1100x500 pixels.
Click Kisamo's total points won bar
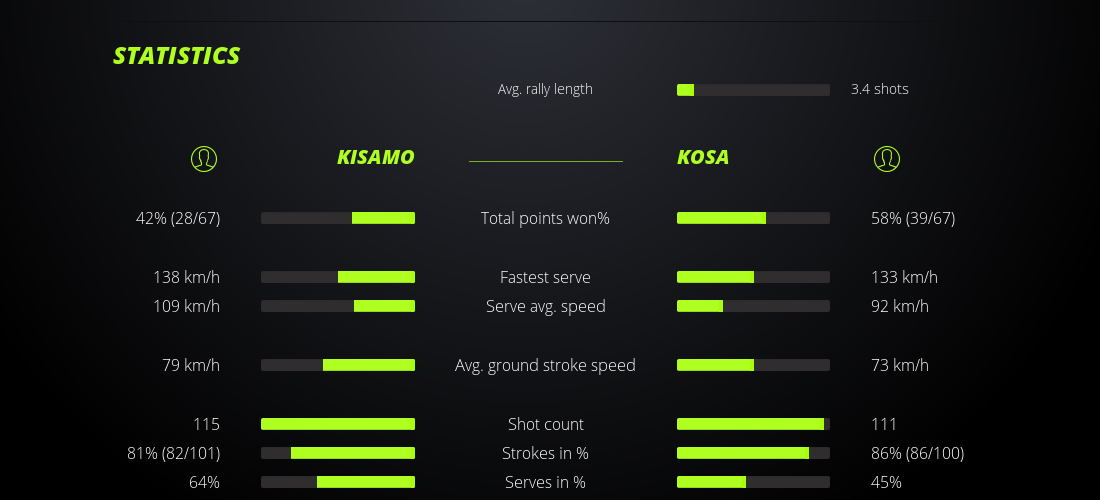[338, 218]
